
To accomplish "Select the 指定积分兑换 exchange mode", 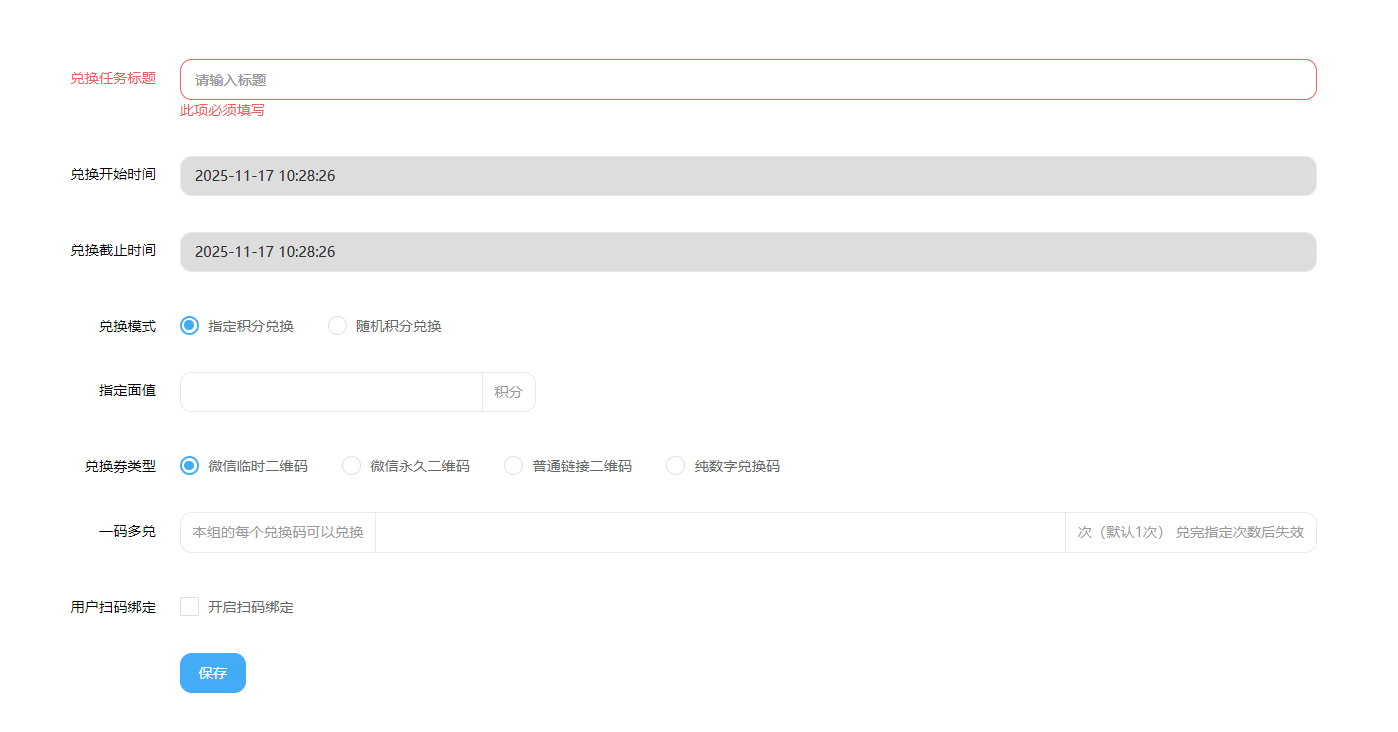I will click(x=189, y=325).
